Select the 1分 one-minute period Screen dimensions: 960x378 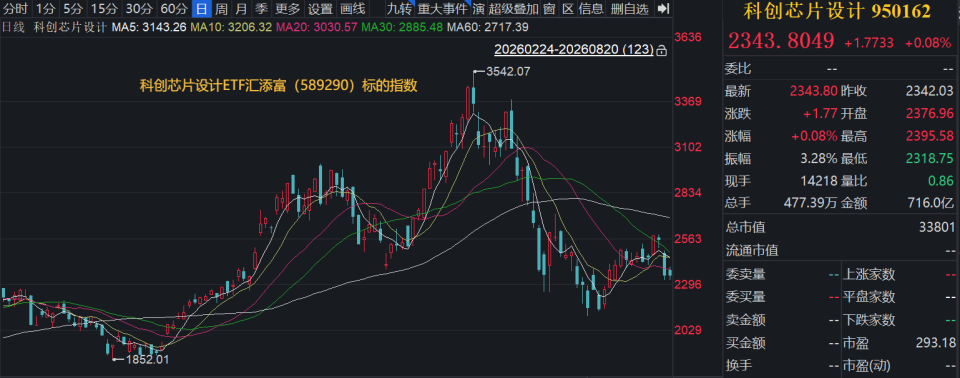point(45,9)
